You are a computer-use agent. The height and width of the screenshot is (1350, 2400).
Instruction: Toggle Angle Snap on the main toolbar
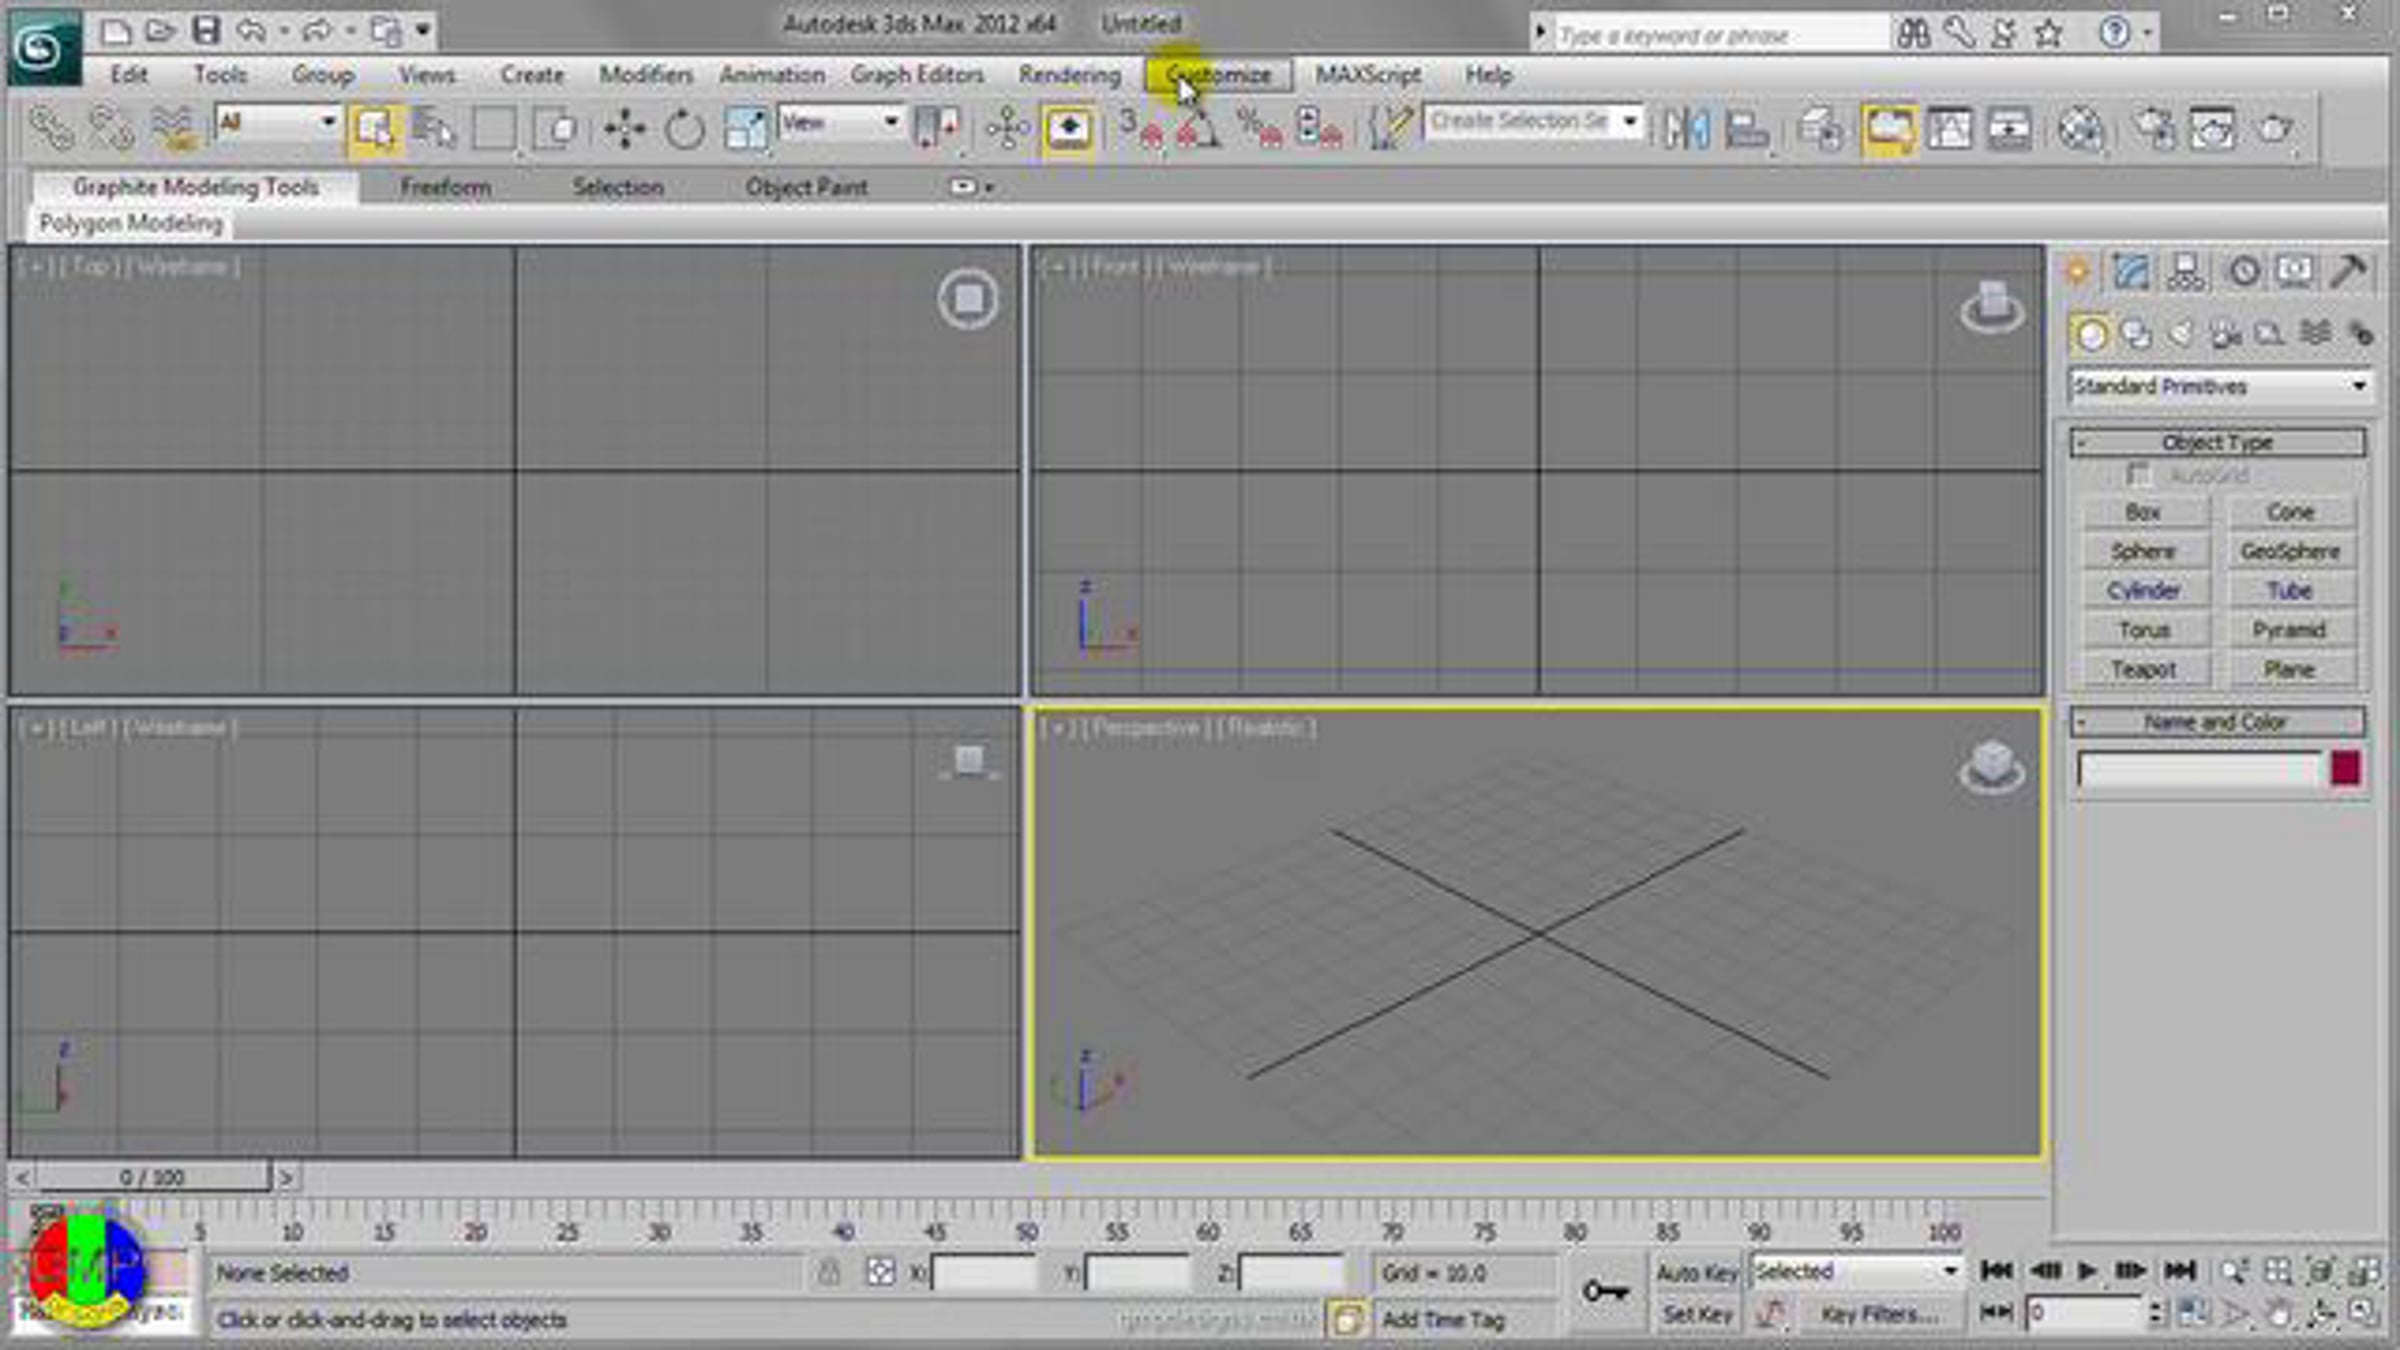[1198, 129]
